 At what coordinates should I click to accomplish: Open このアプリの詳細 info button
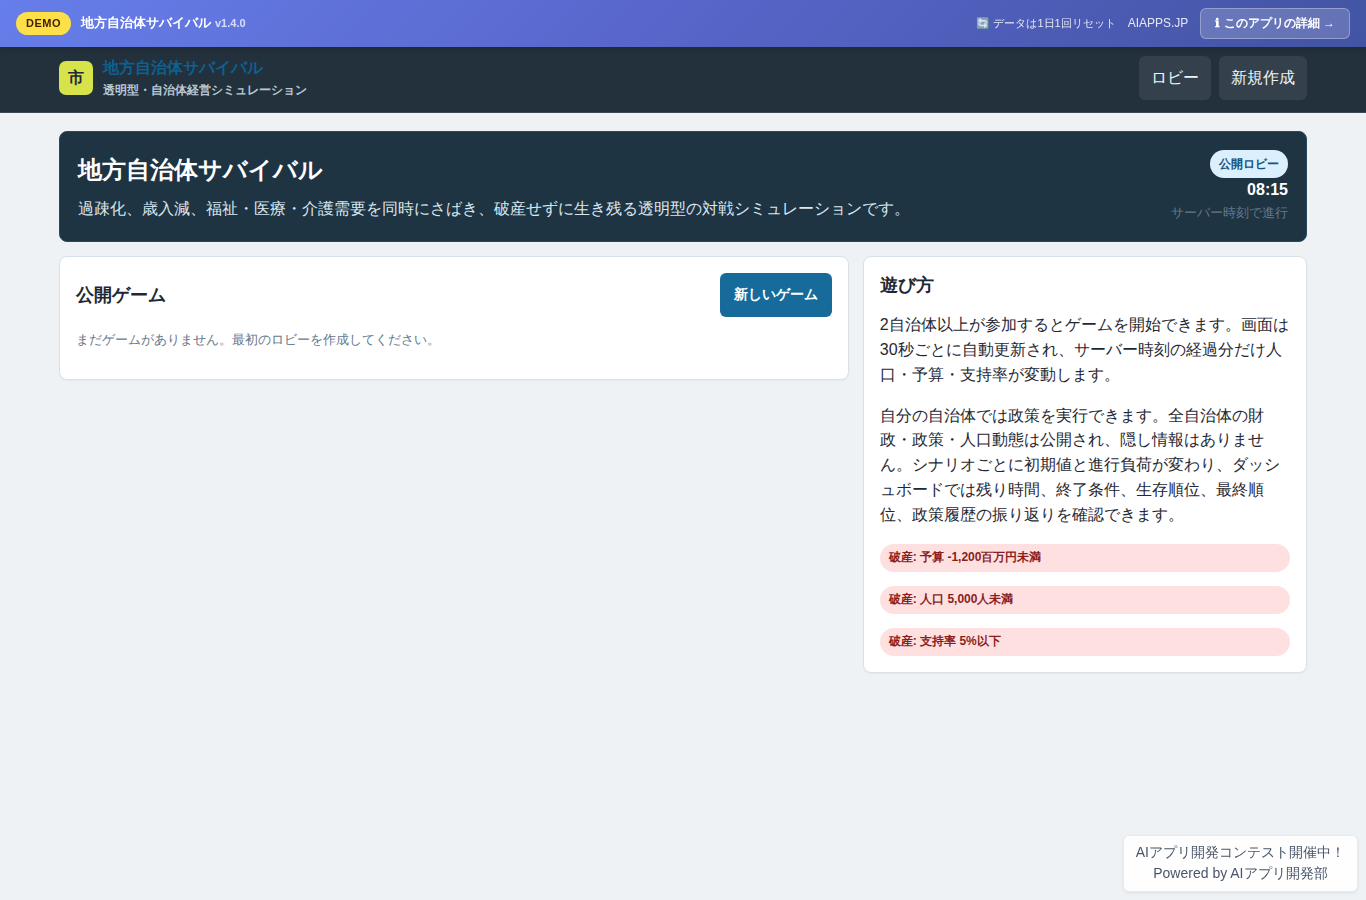tap(1275, 23)
